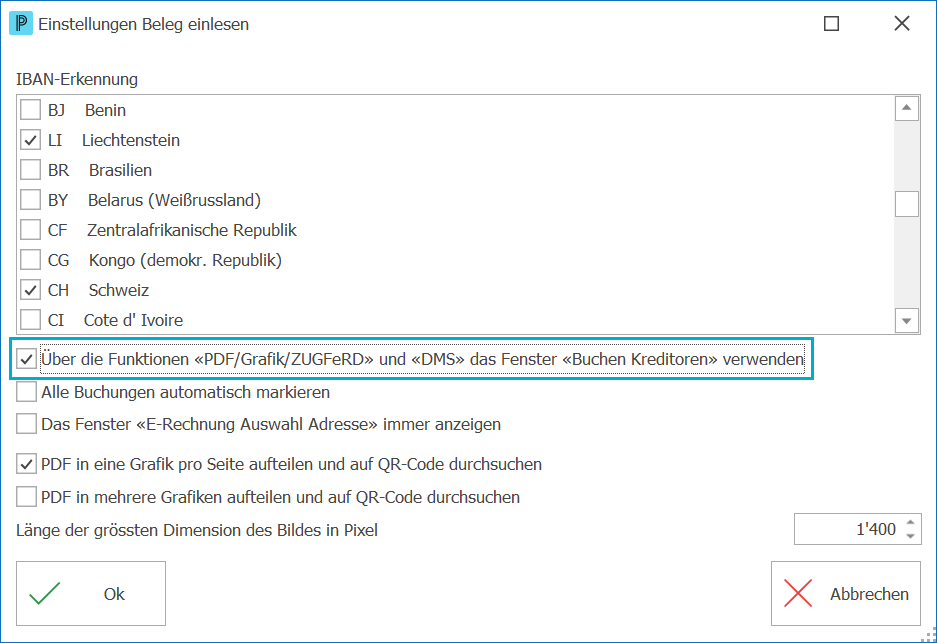Decrease the pixel dimension value with down arrow
This screenshot has width=937, height=643.
pyautogui.click(x=910, y=536)
